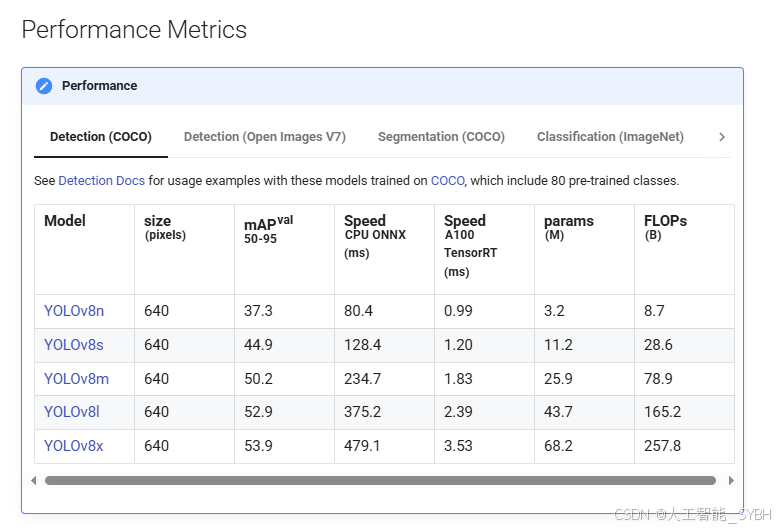
Task: Click the table scrollbar right arrow
Action: click(x=731, y=481)
